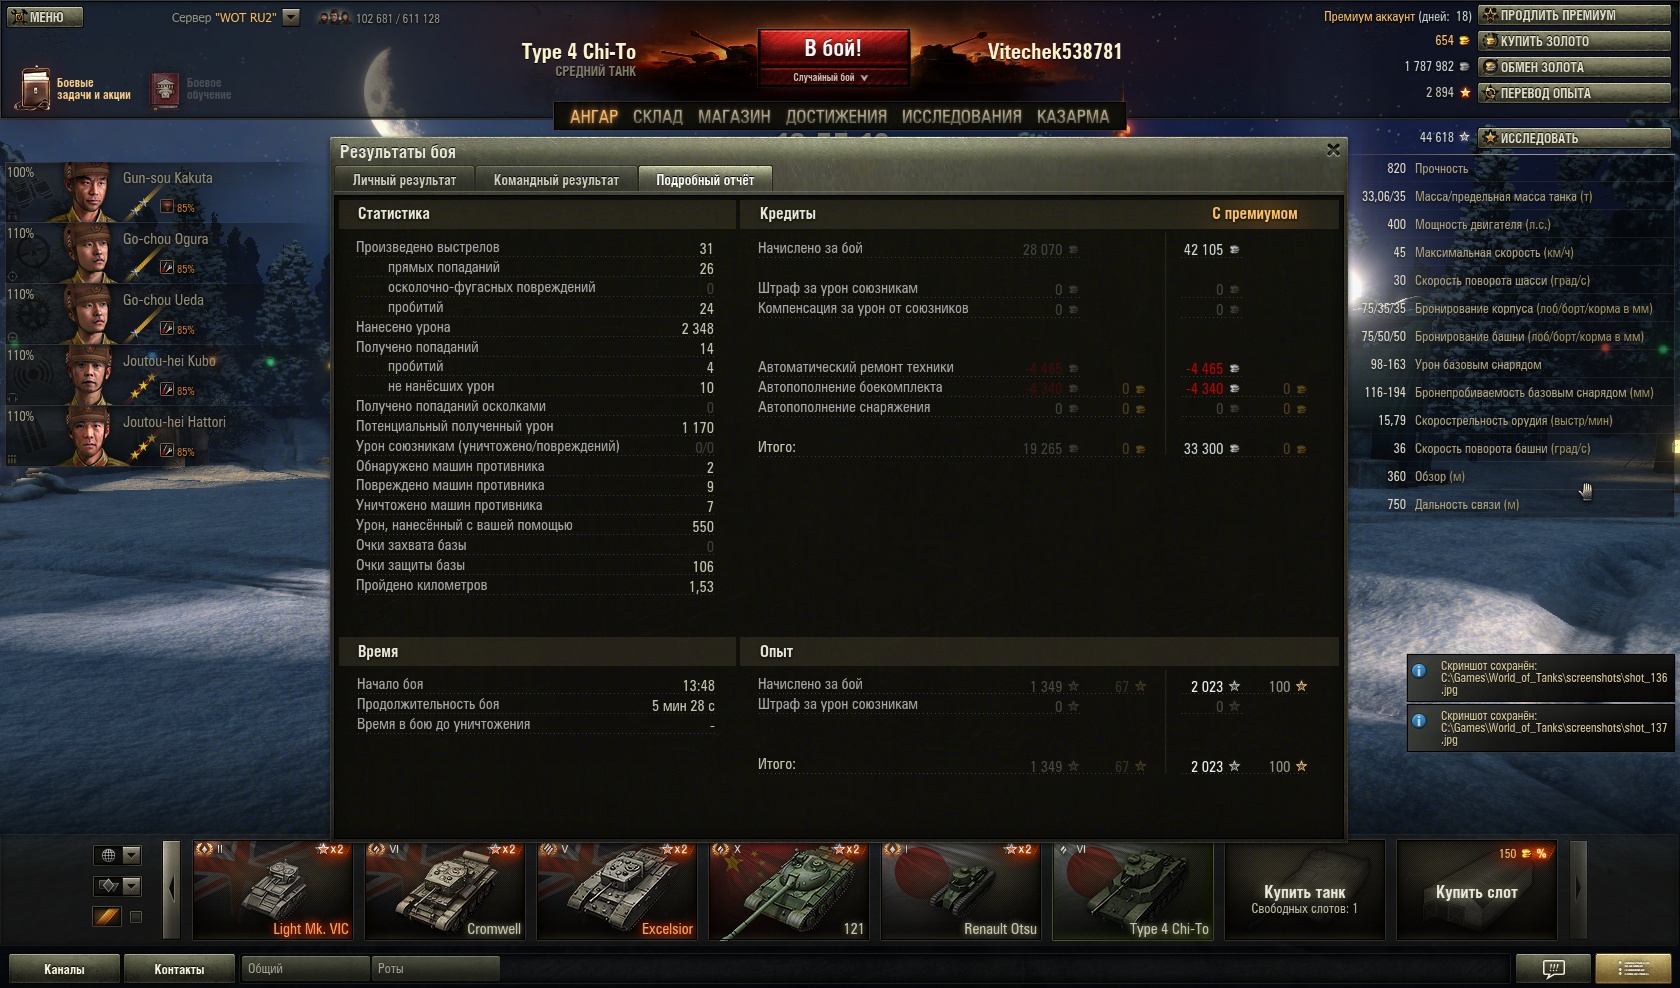Click ОБМЕН ЗОЛОТА button

[x=1574, y=67]
